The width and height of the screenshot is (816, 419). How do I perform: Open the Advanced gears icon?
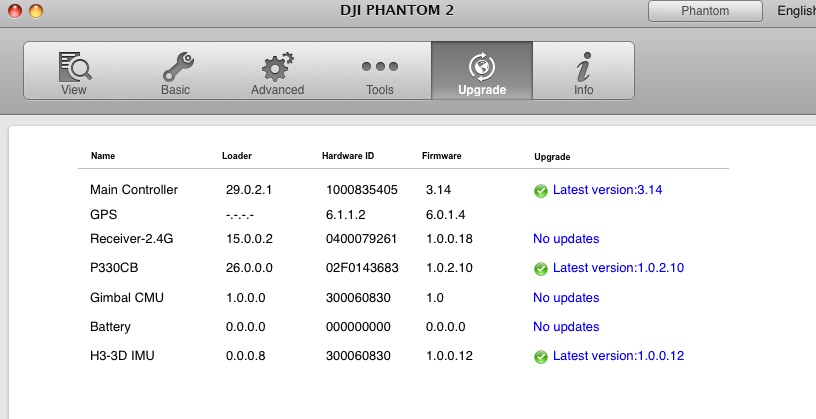point(277,67)
